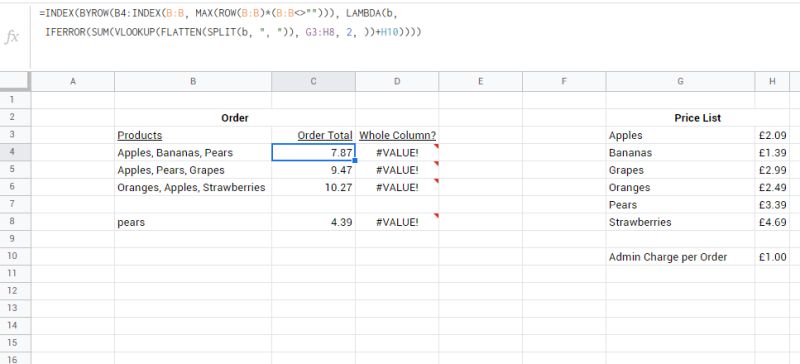
Task: Select column A header
Action: pos(73,81)
